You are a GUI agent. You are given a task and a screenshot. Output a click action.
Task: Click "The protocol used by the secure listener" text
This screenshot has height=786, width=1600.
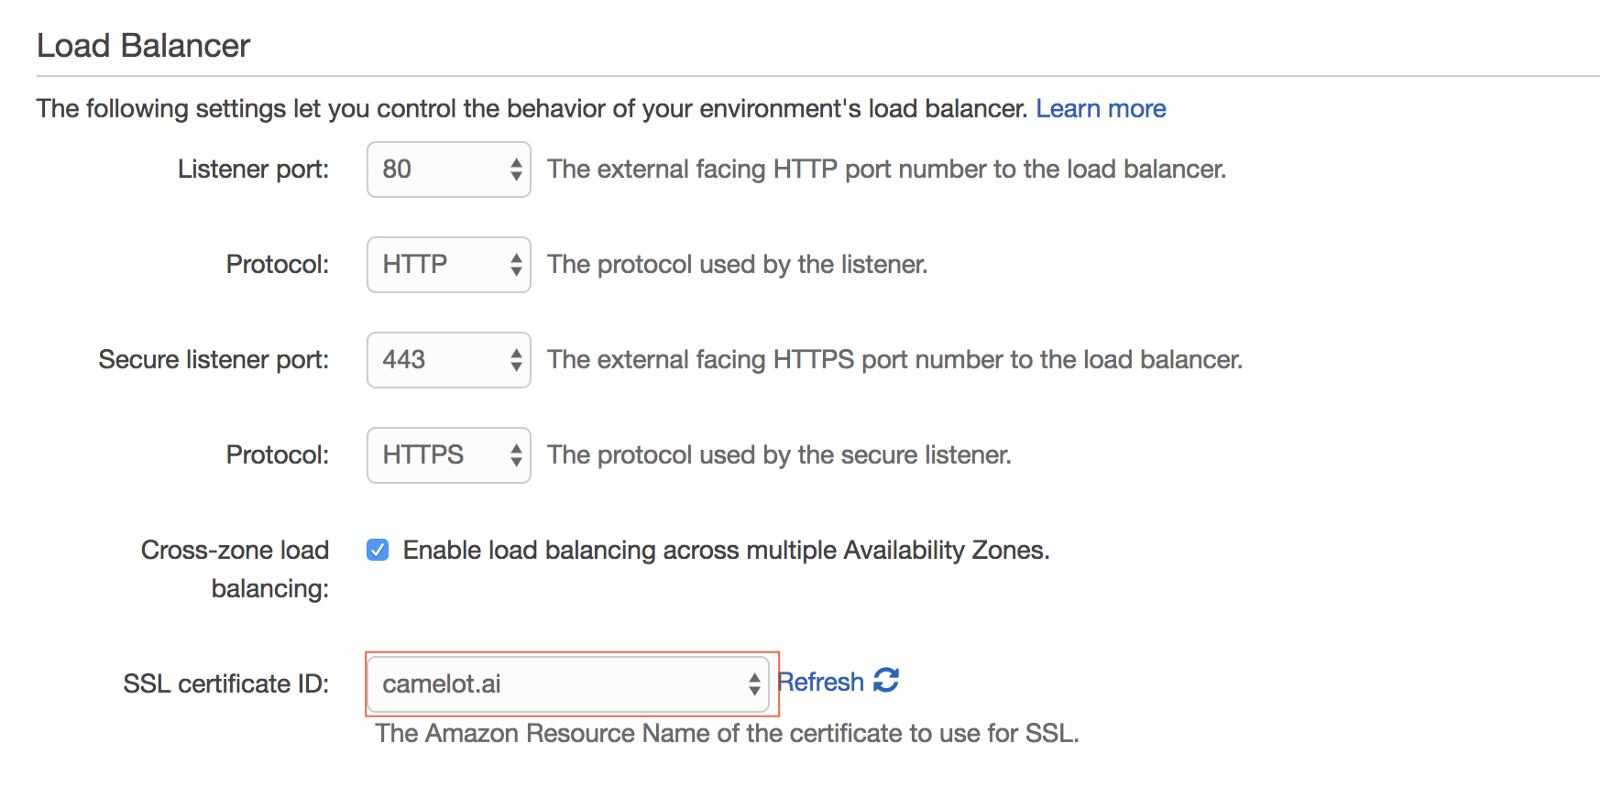click(779, 455)
